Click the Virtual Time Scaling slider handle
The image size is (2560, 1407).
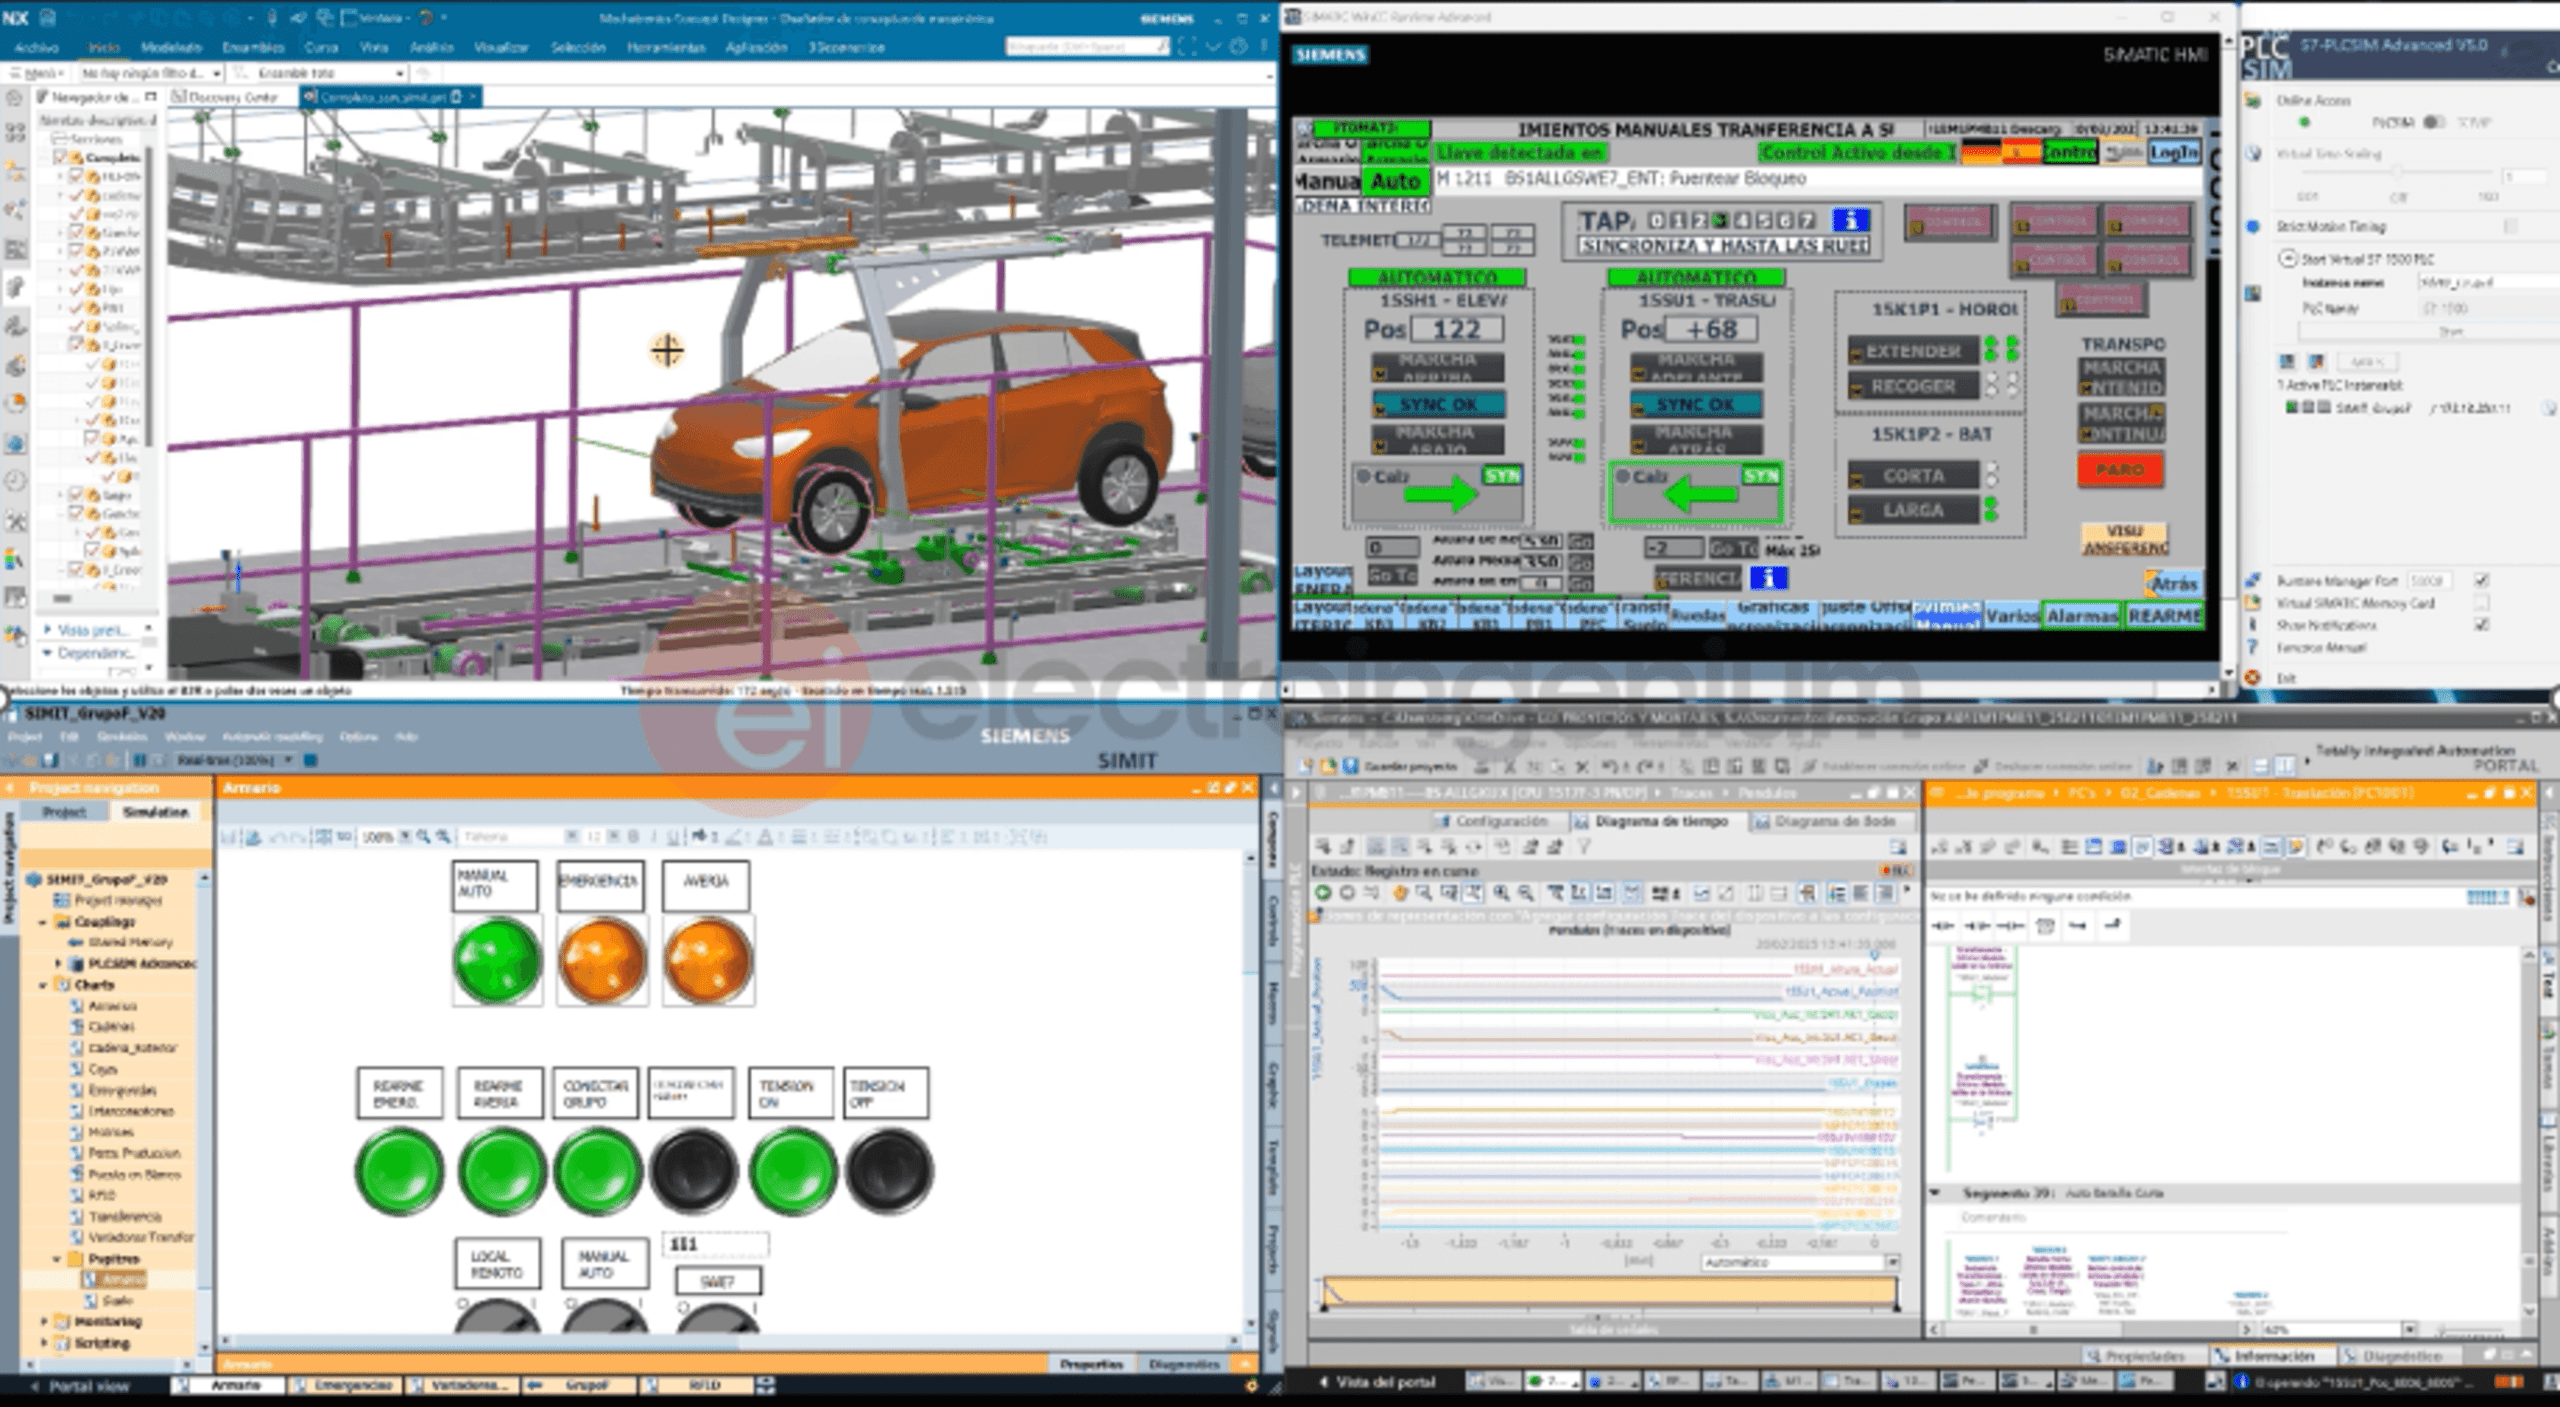2397,172
